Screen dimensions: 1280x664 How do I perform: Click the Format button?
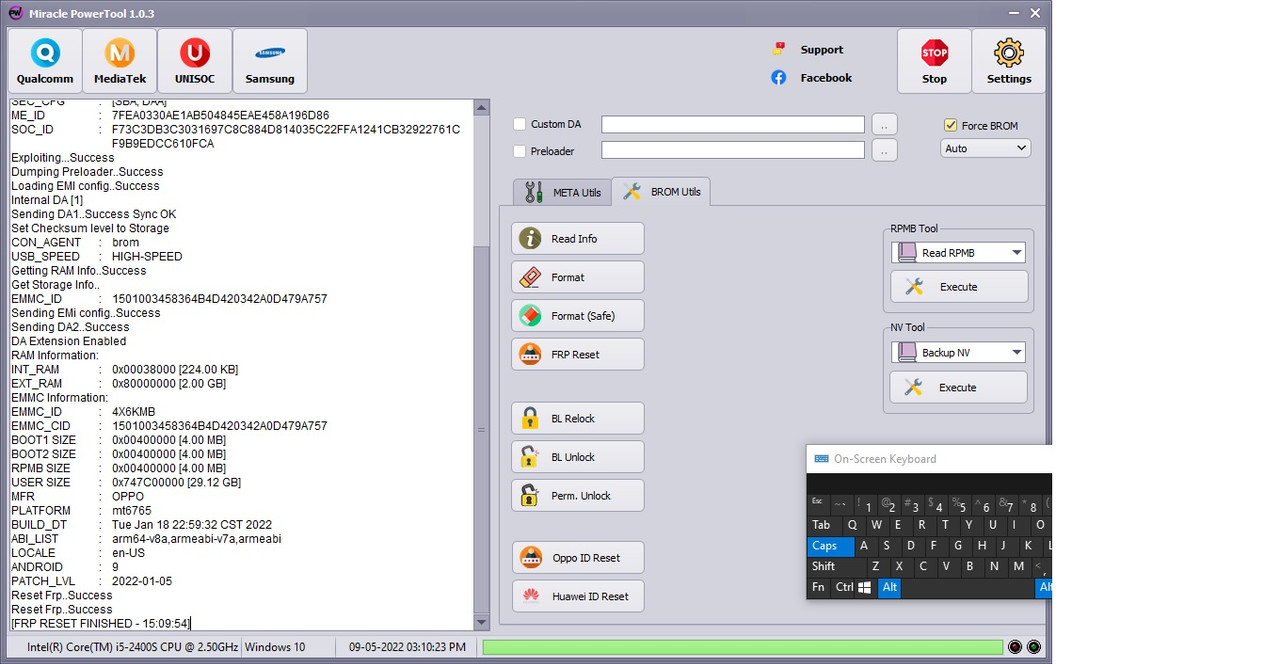click(578, 277)
